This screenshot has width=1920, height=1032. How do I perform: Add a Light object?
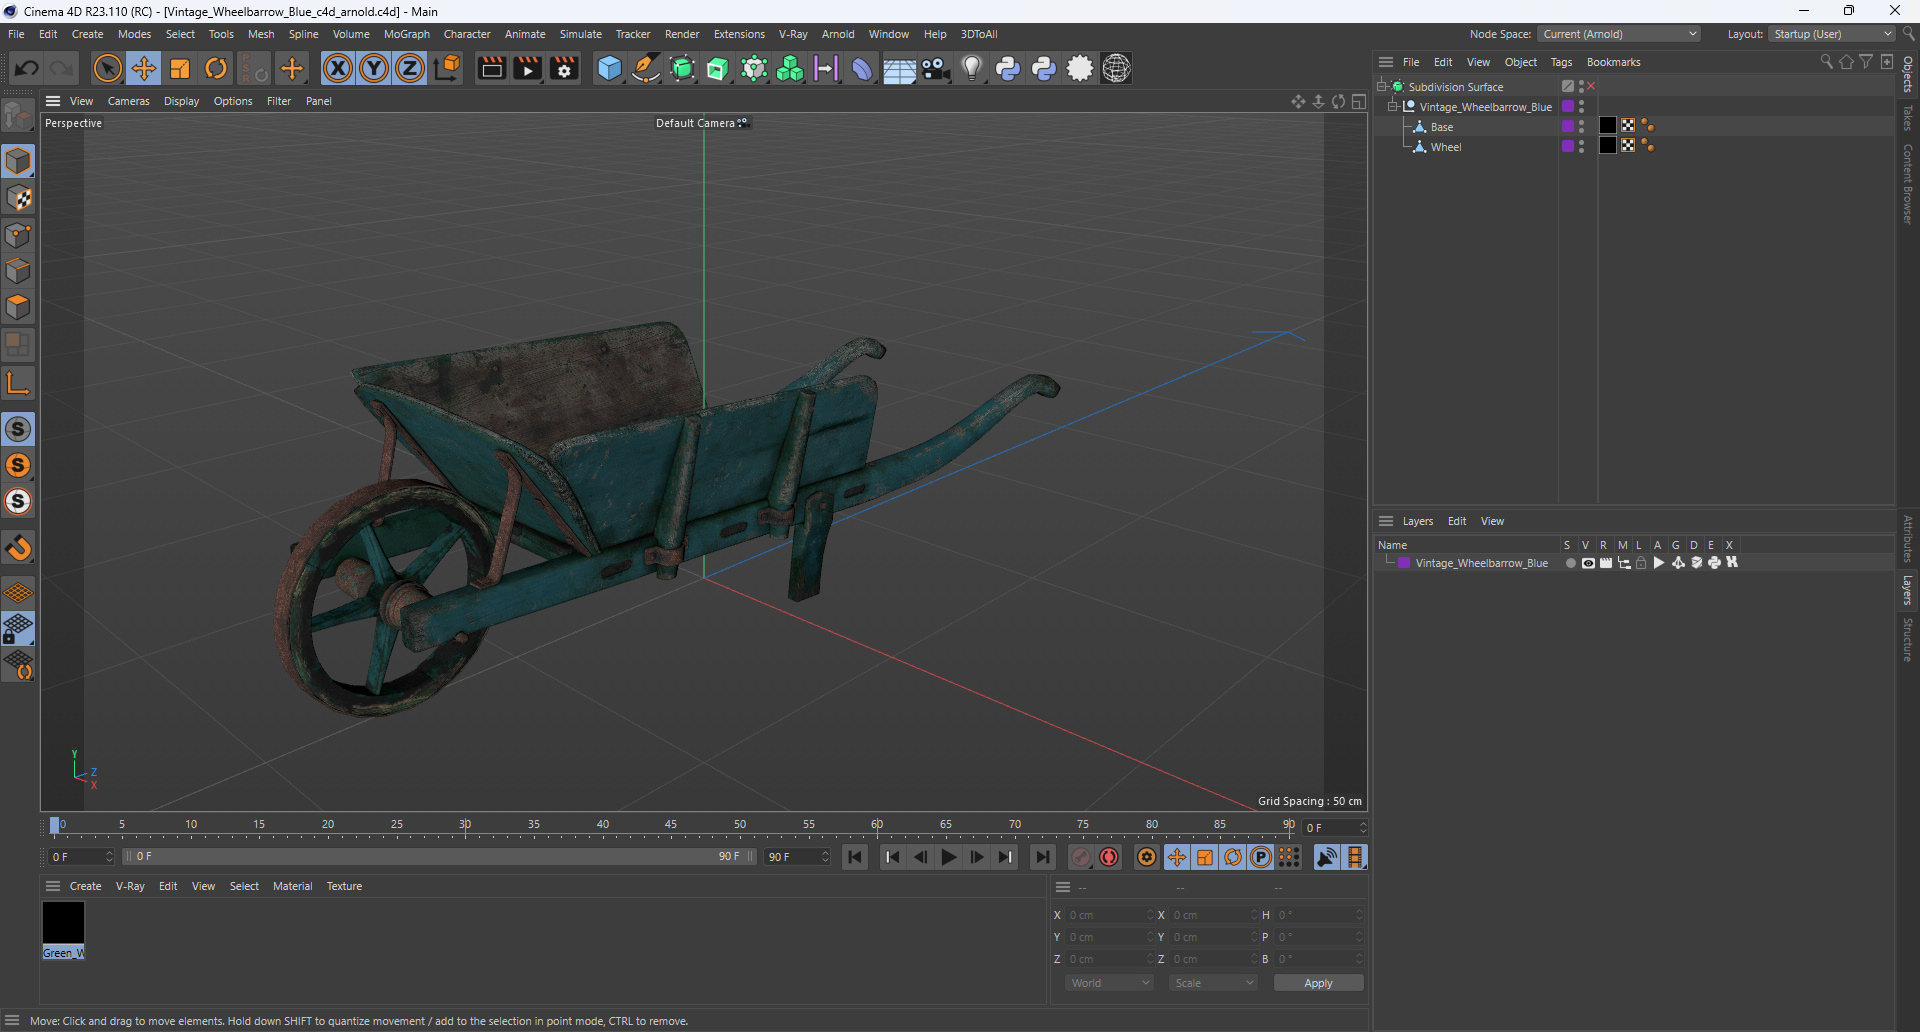pyautogui.click(x=971, y=68)
